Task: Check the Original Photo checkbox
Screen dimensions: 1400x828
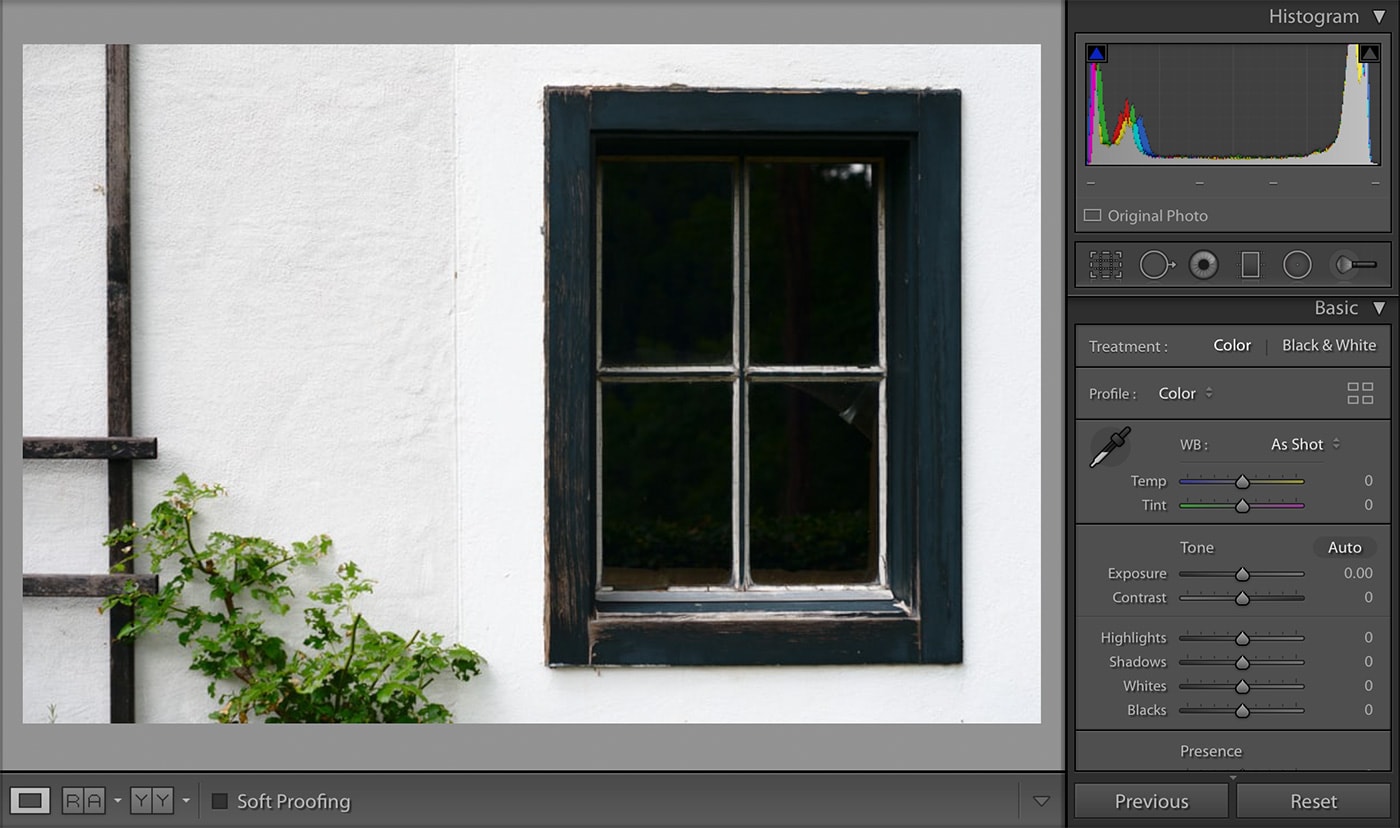Action: (1092, 215)
